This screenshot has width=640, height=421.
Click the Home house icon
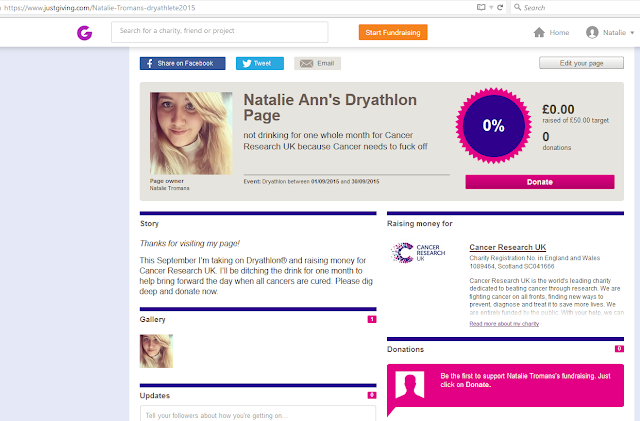[539, 32]
